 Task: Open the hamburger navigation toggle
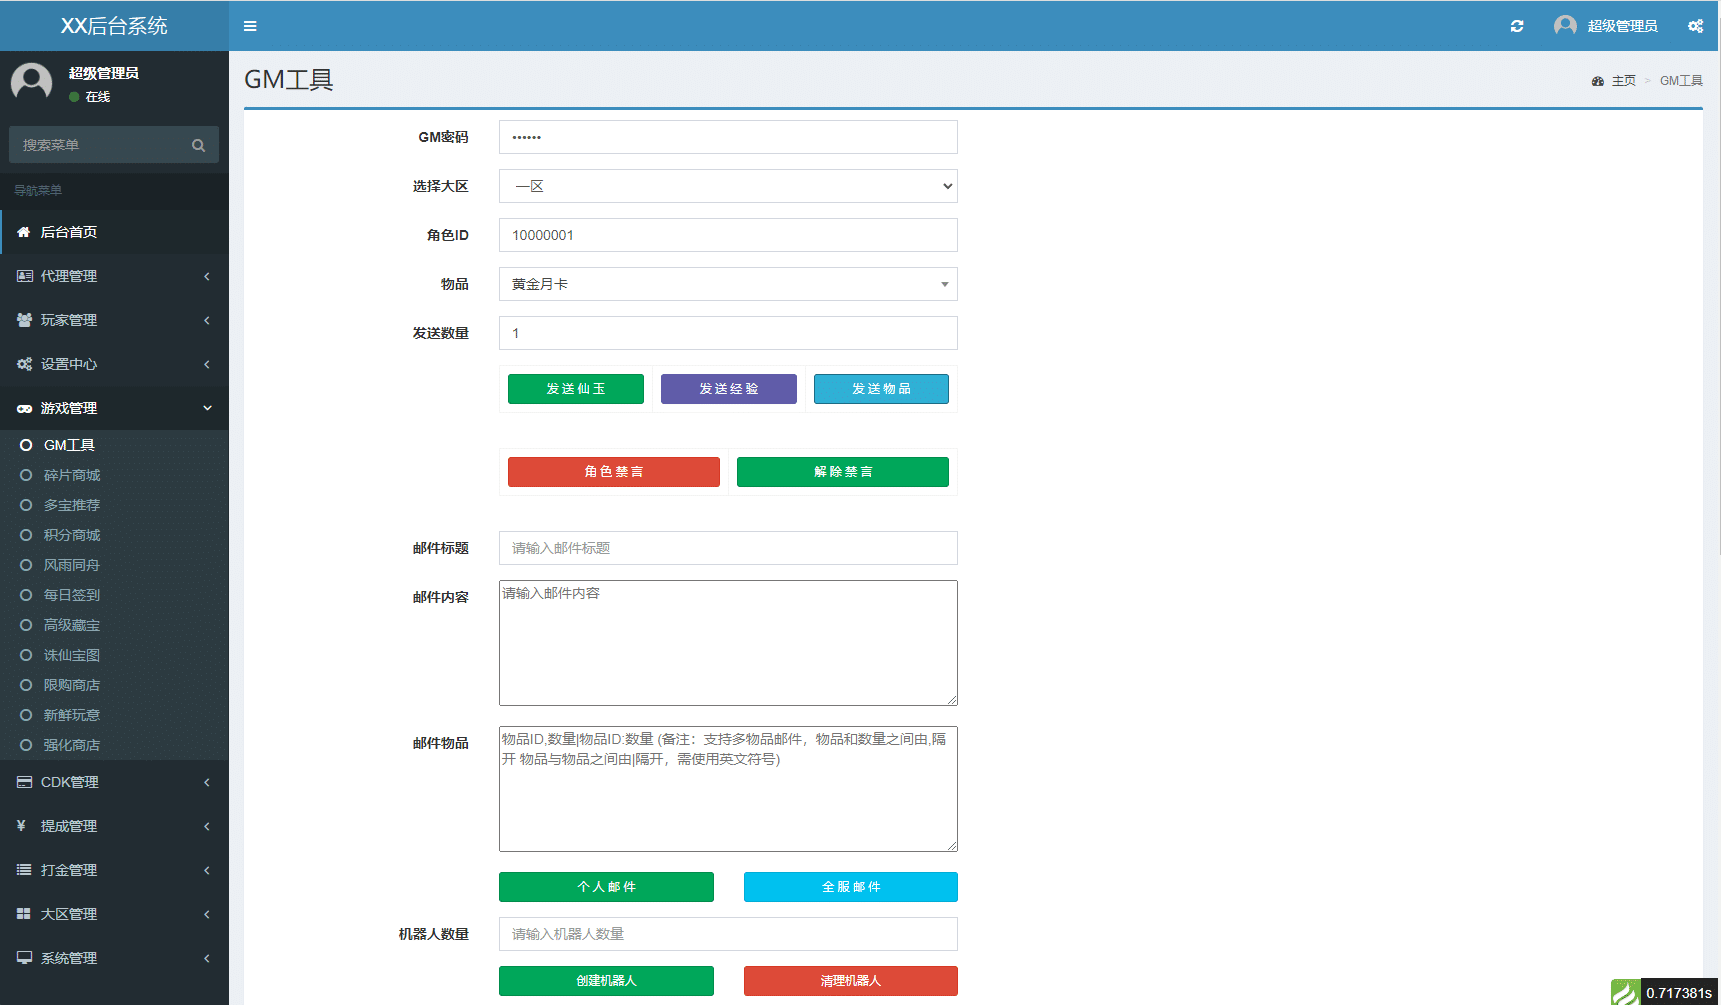(250, 26)
